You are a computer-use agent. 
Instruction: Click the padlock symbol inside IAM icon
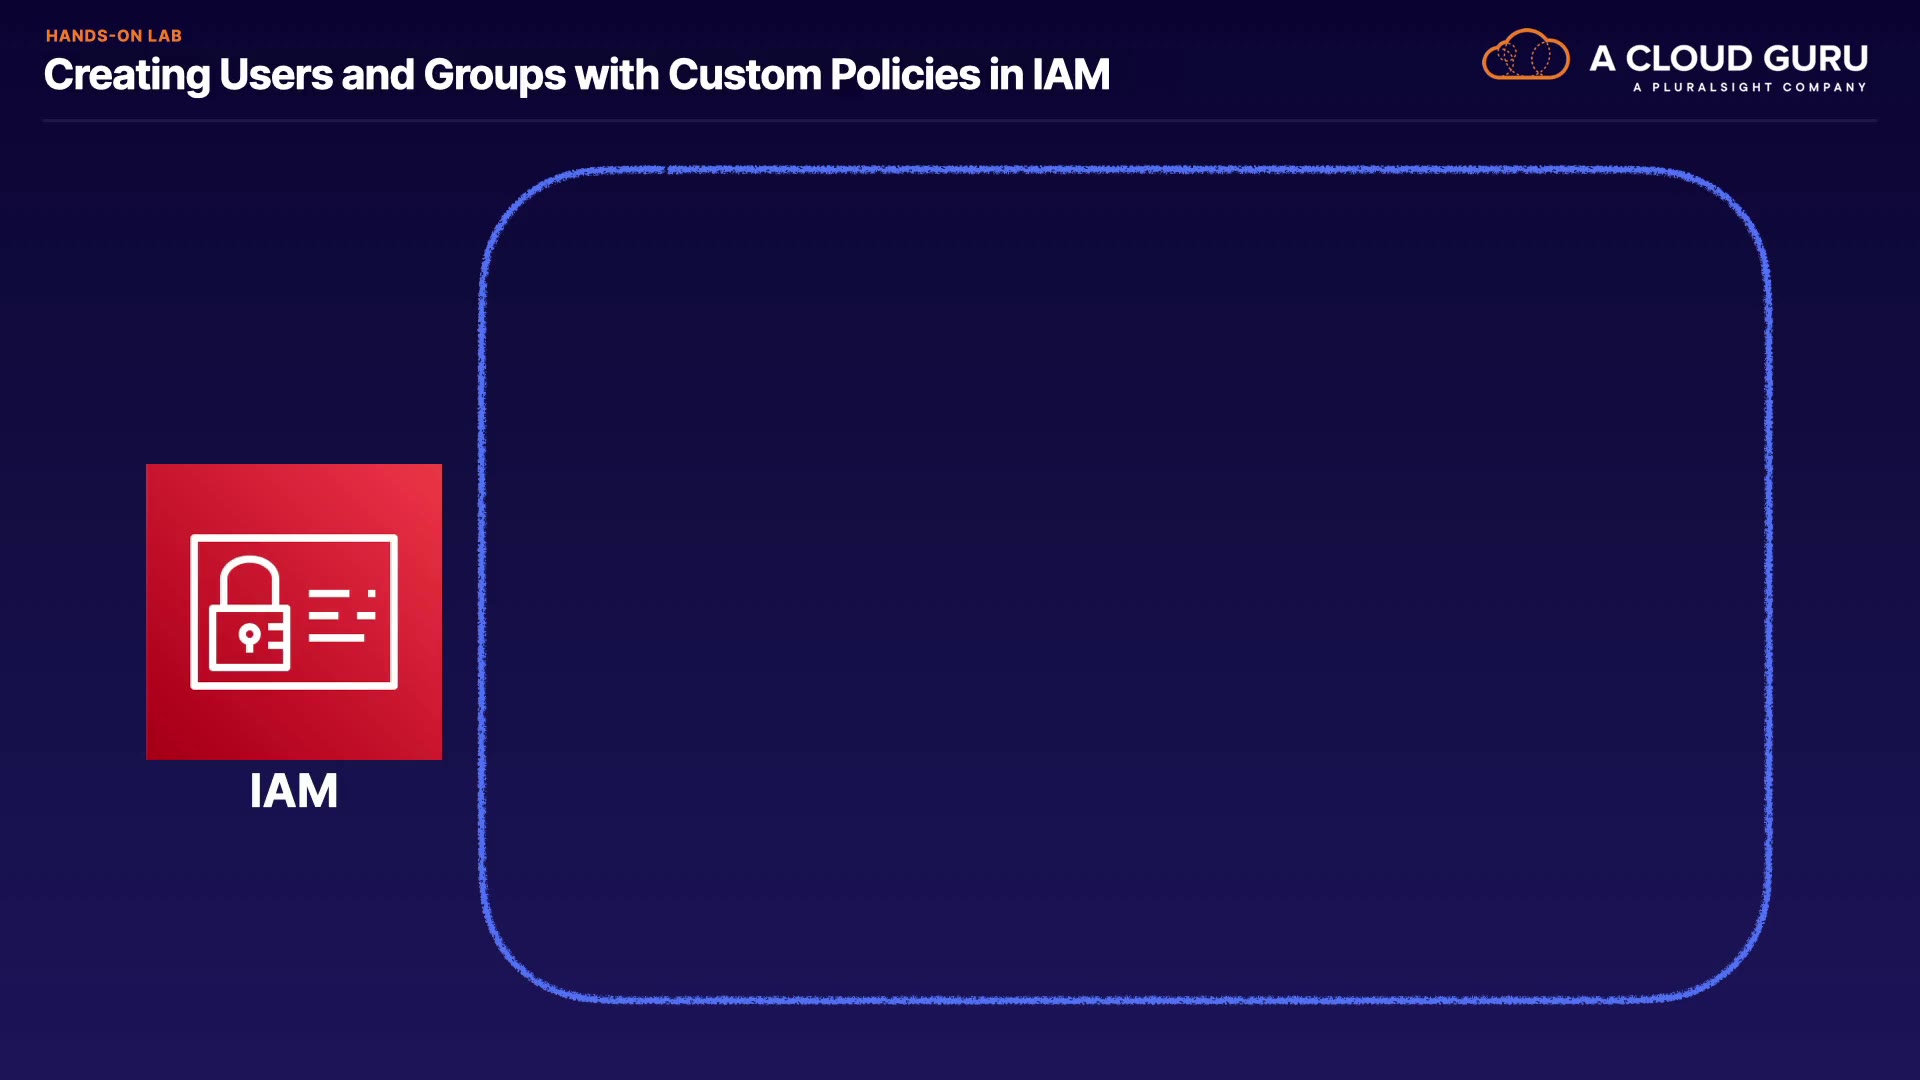249,614
